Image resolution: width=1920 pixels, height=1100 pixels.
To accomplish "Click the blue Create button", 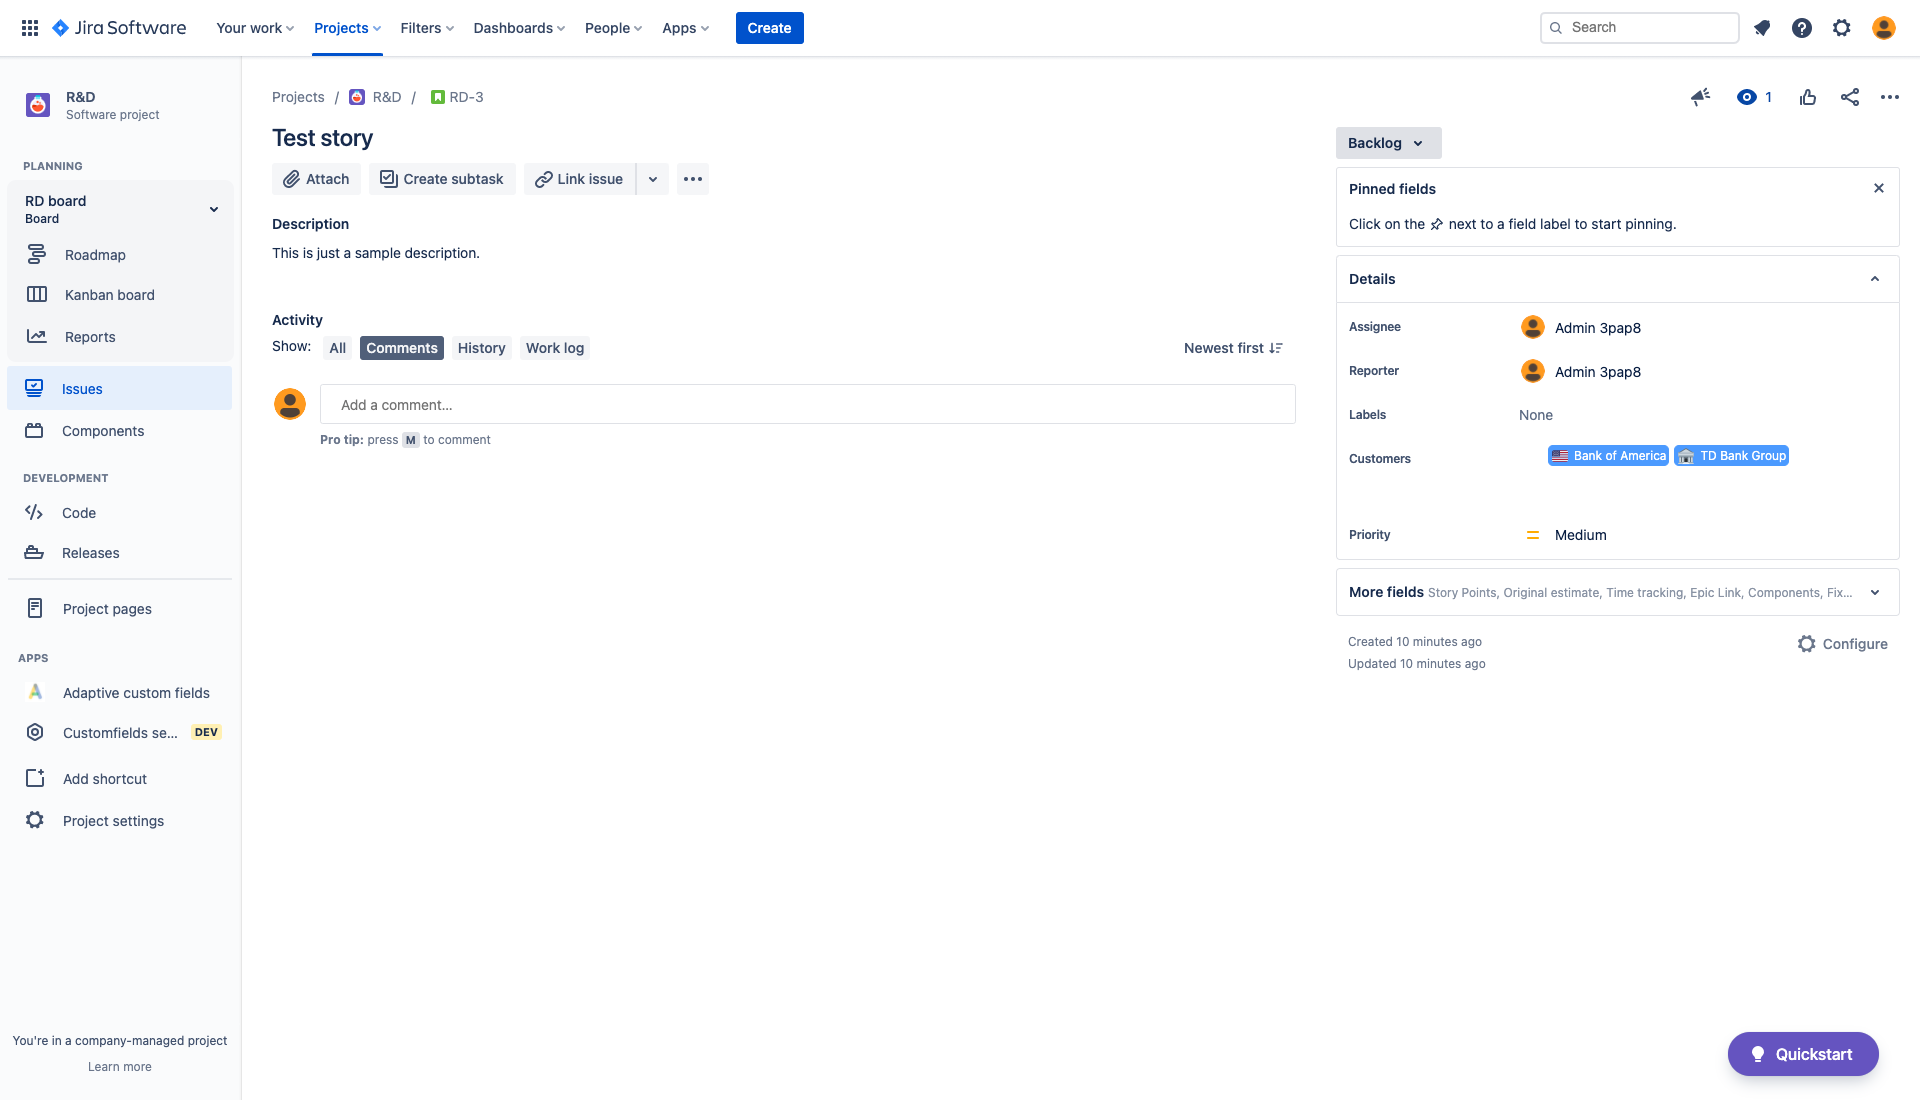I will point(769,28).
